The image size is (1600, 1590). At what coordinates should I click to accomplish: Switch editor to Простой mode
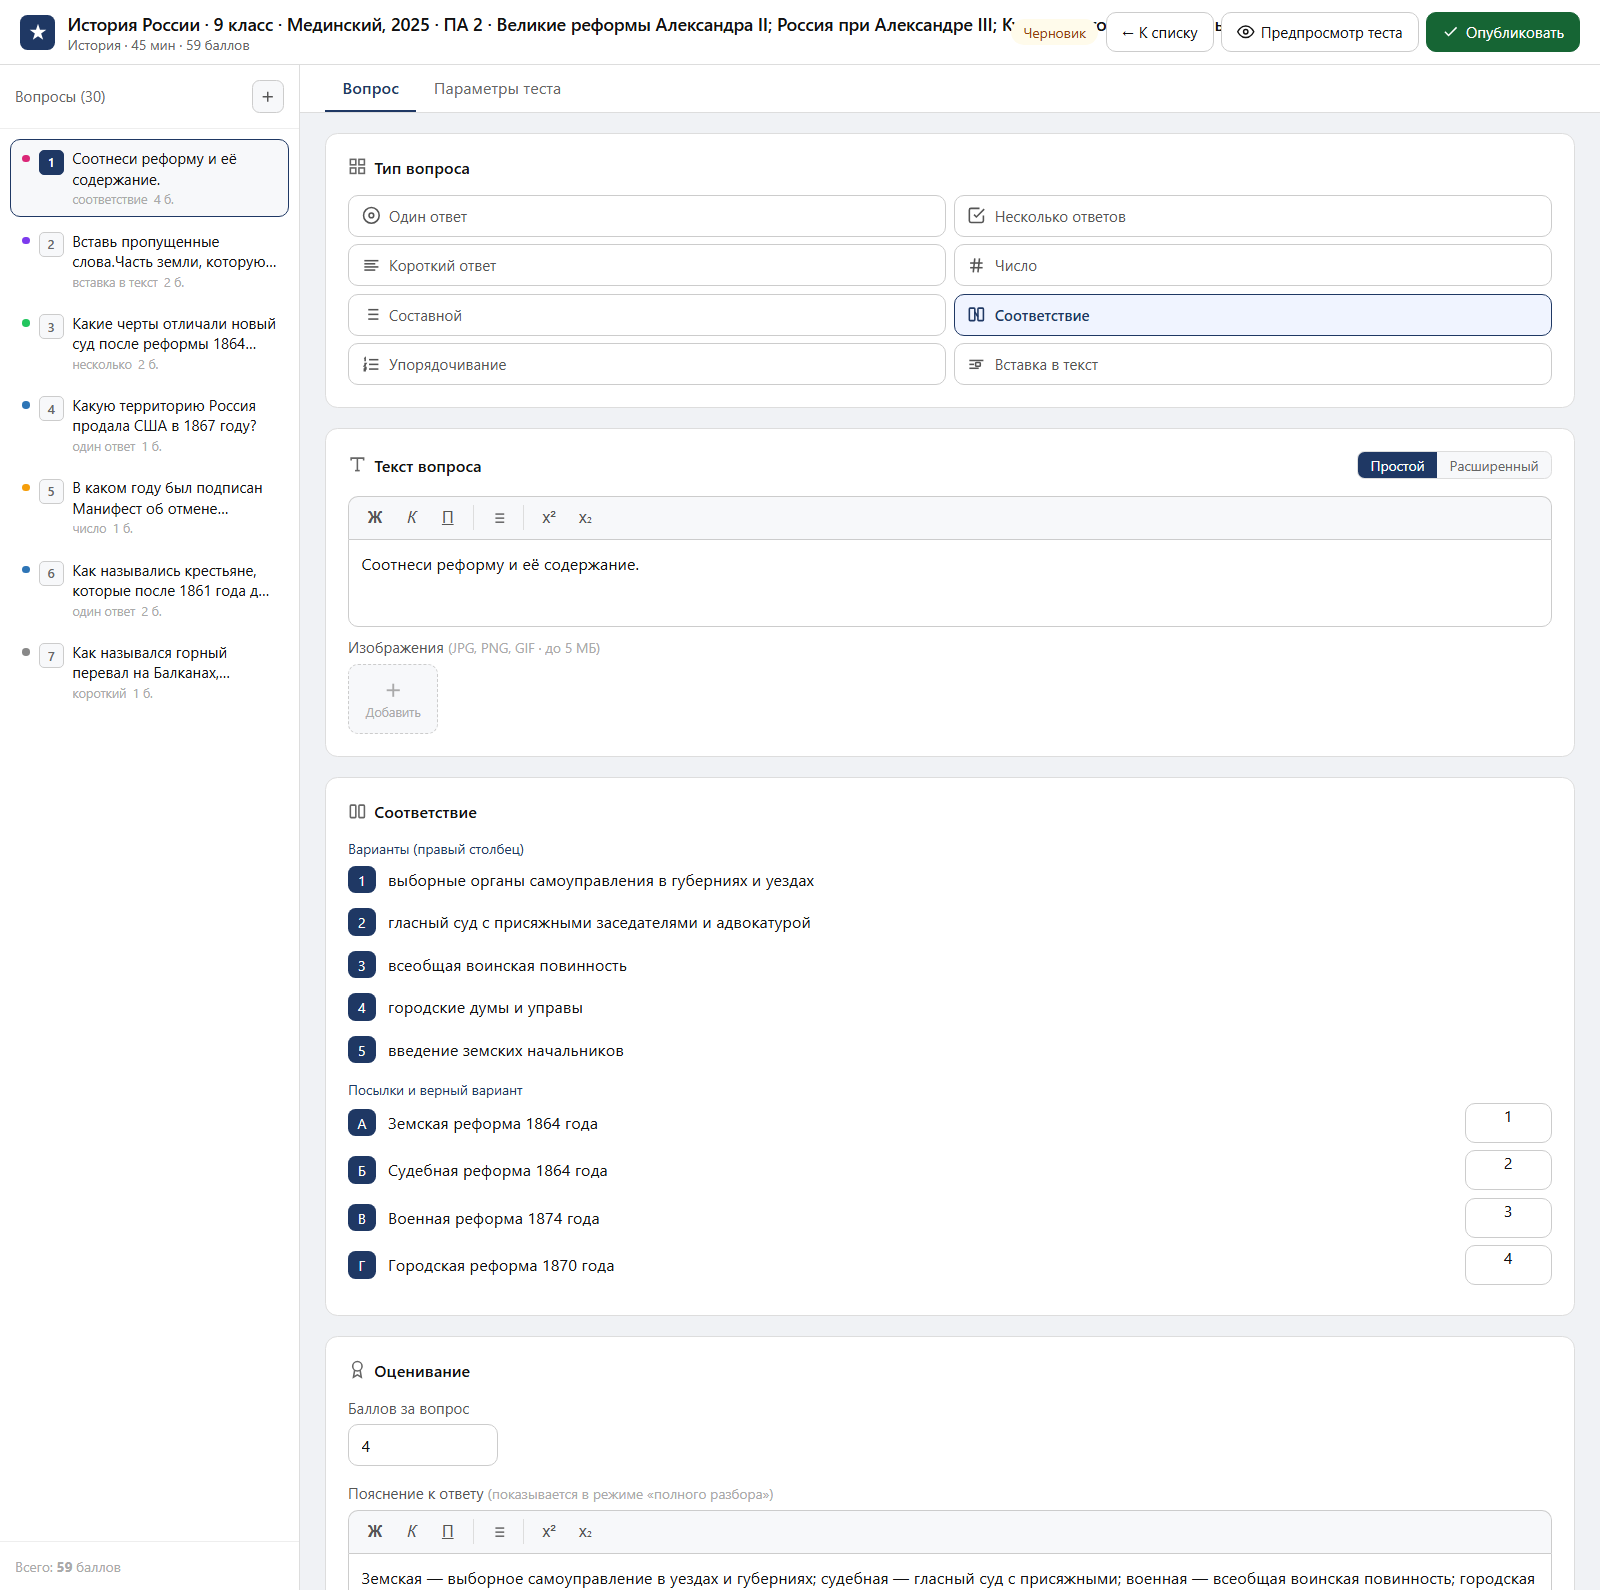pos(1397,466)
